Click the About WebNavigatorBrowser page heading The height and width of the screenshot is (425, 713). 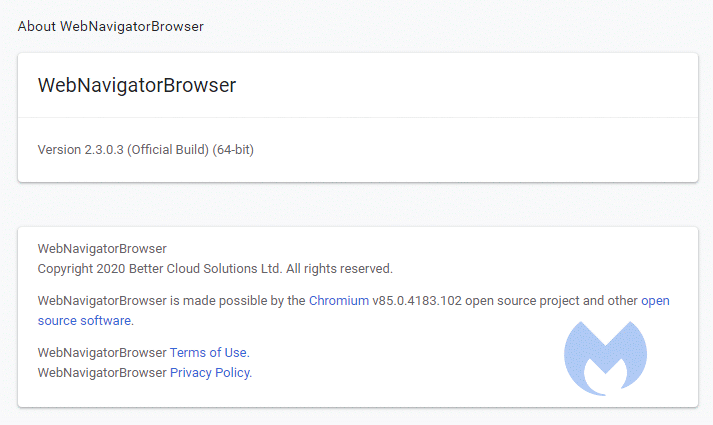[110, 27]
